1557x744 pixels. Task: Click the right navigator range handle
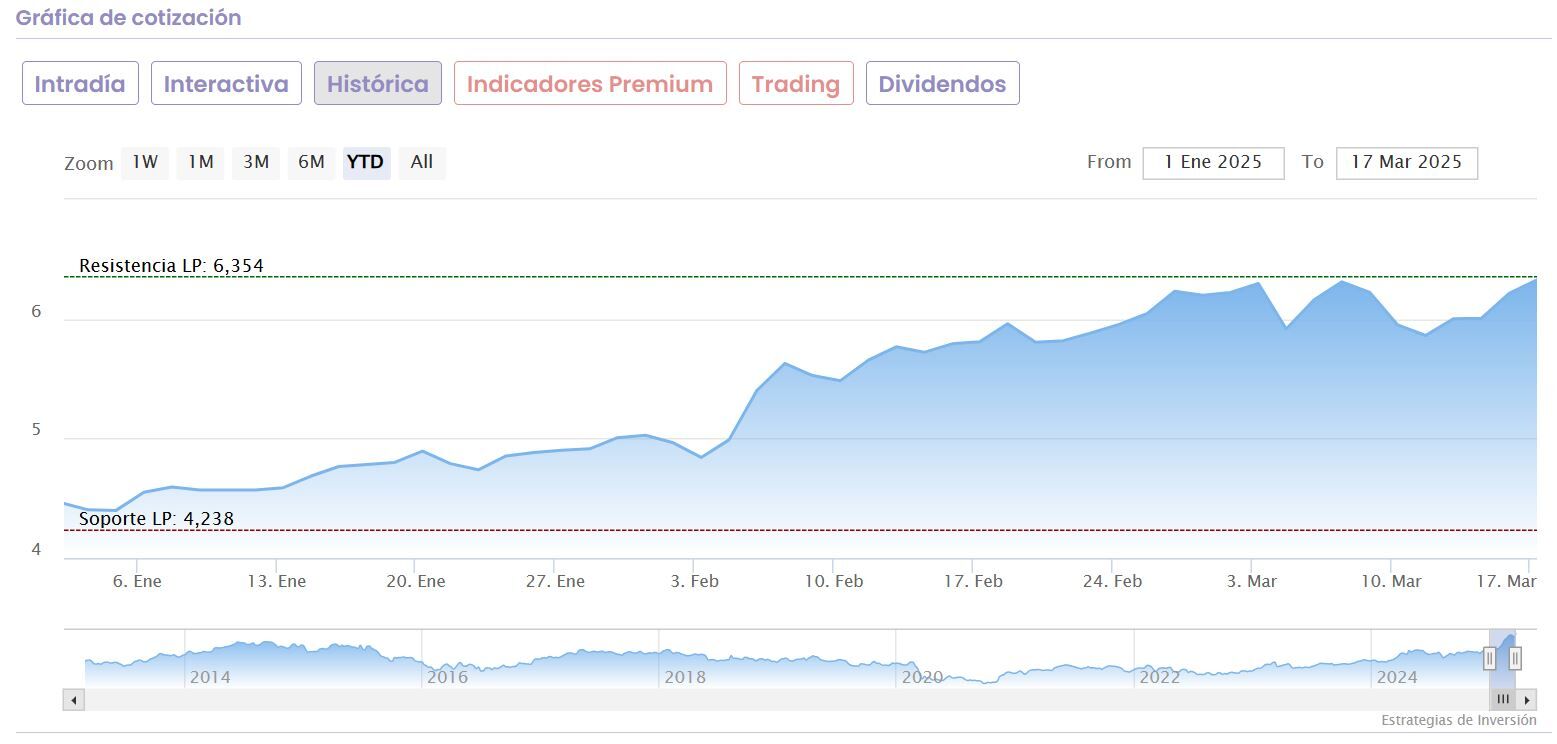(1515, 658)
